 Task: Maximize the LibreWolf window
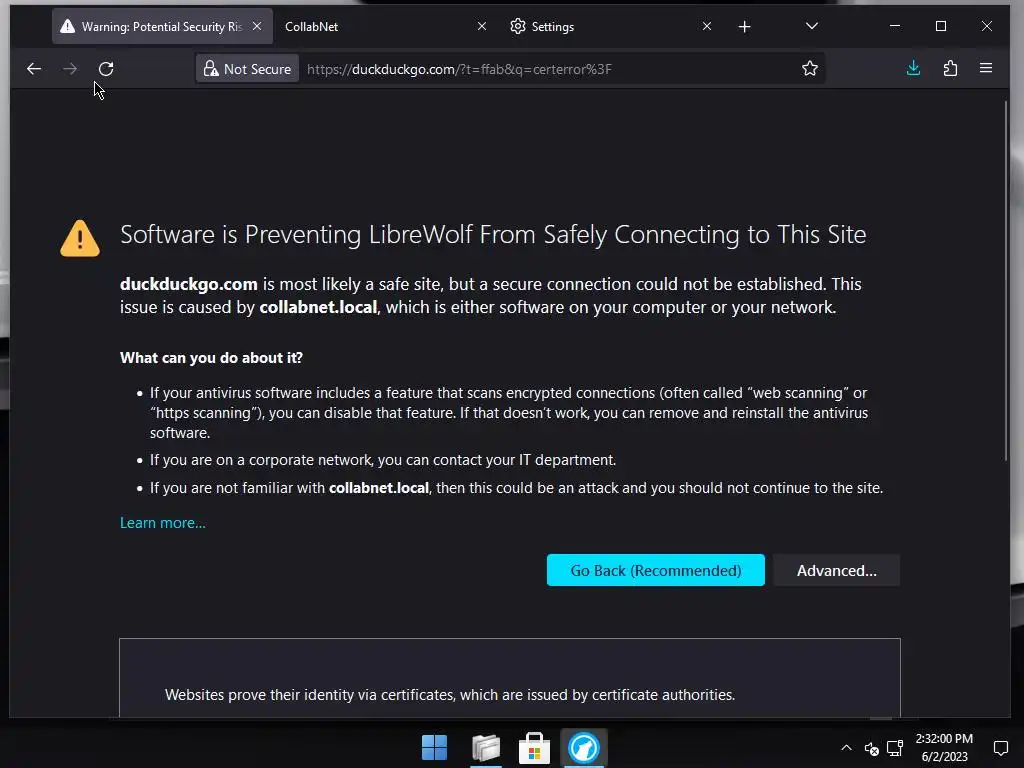point(941,26)
